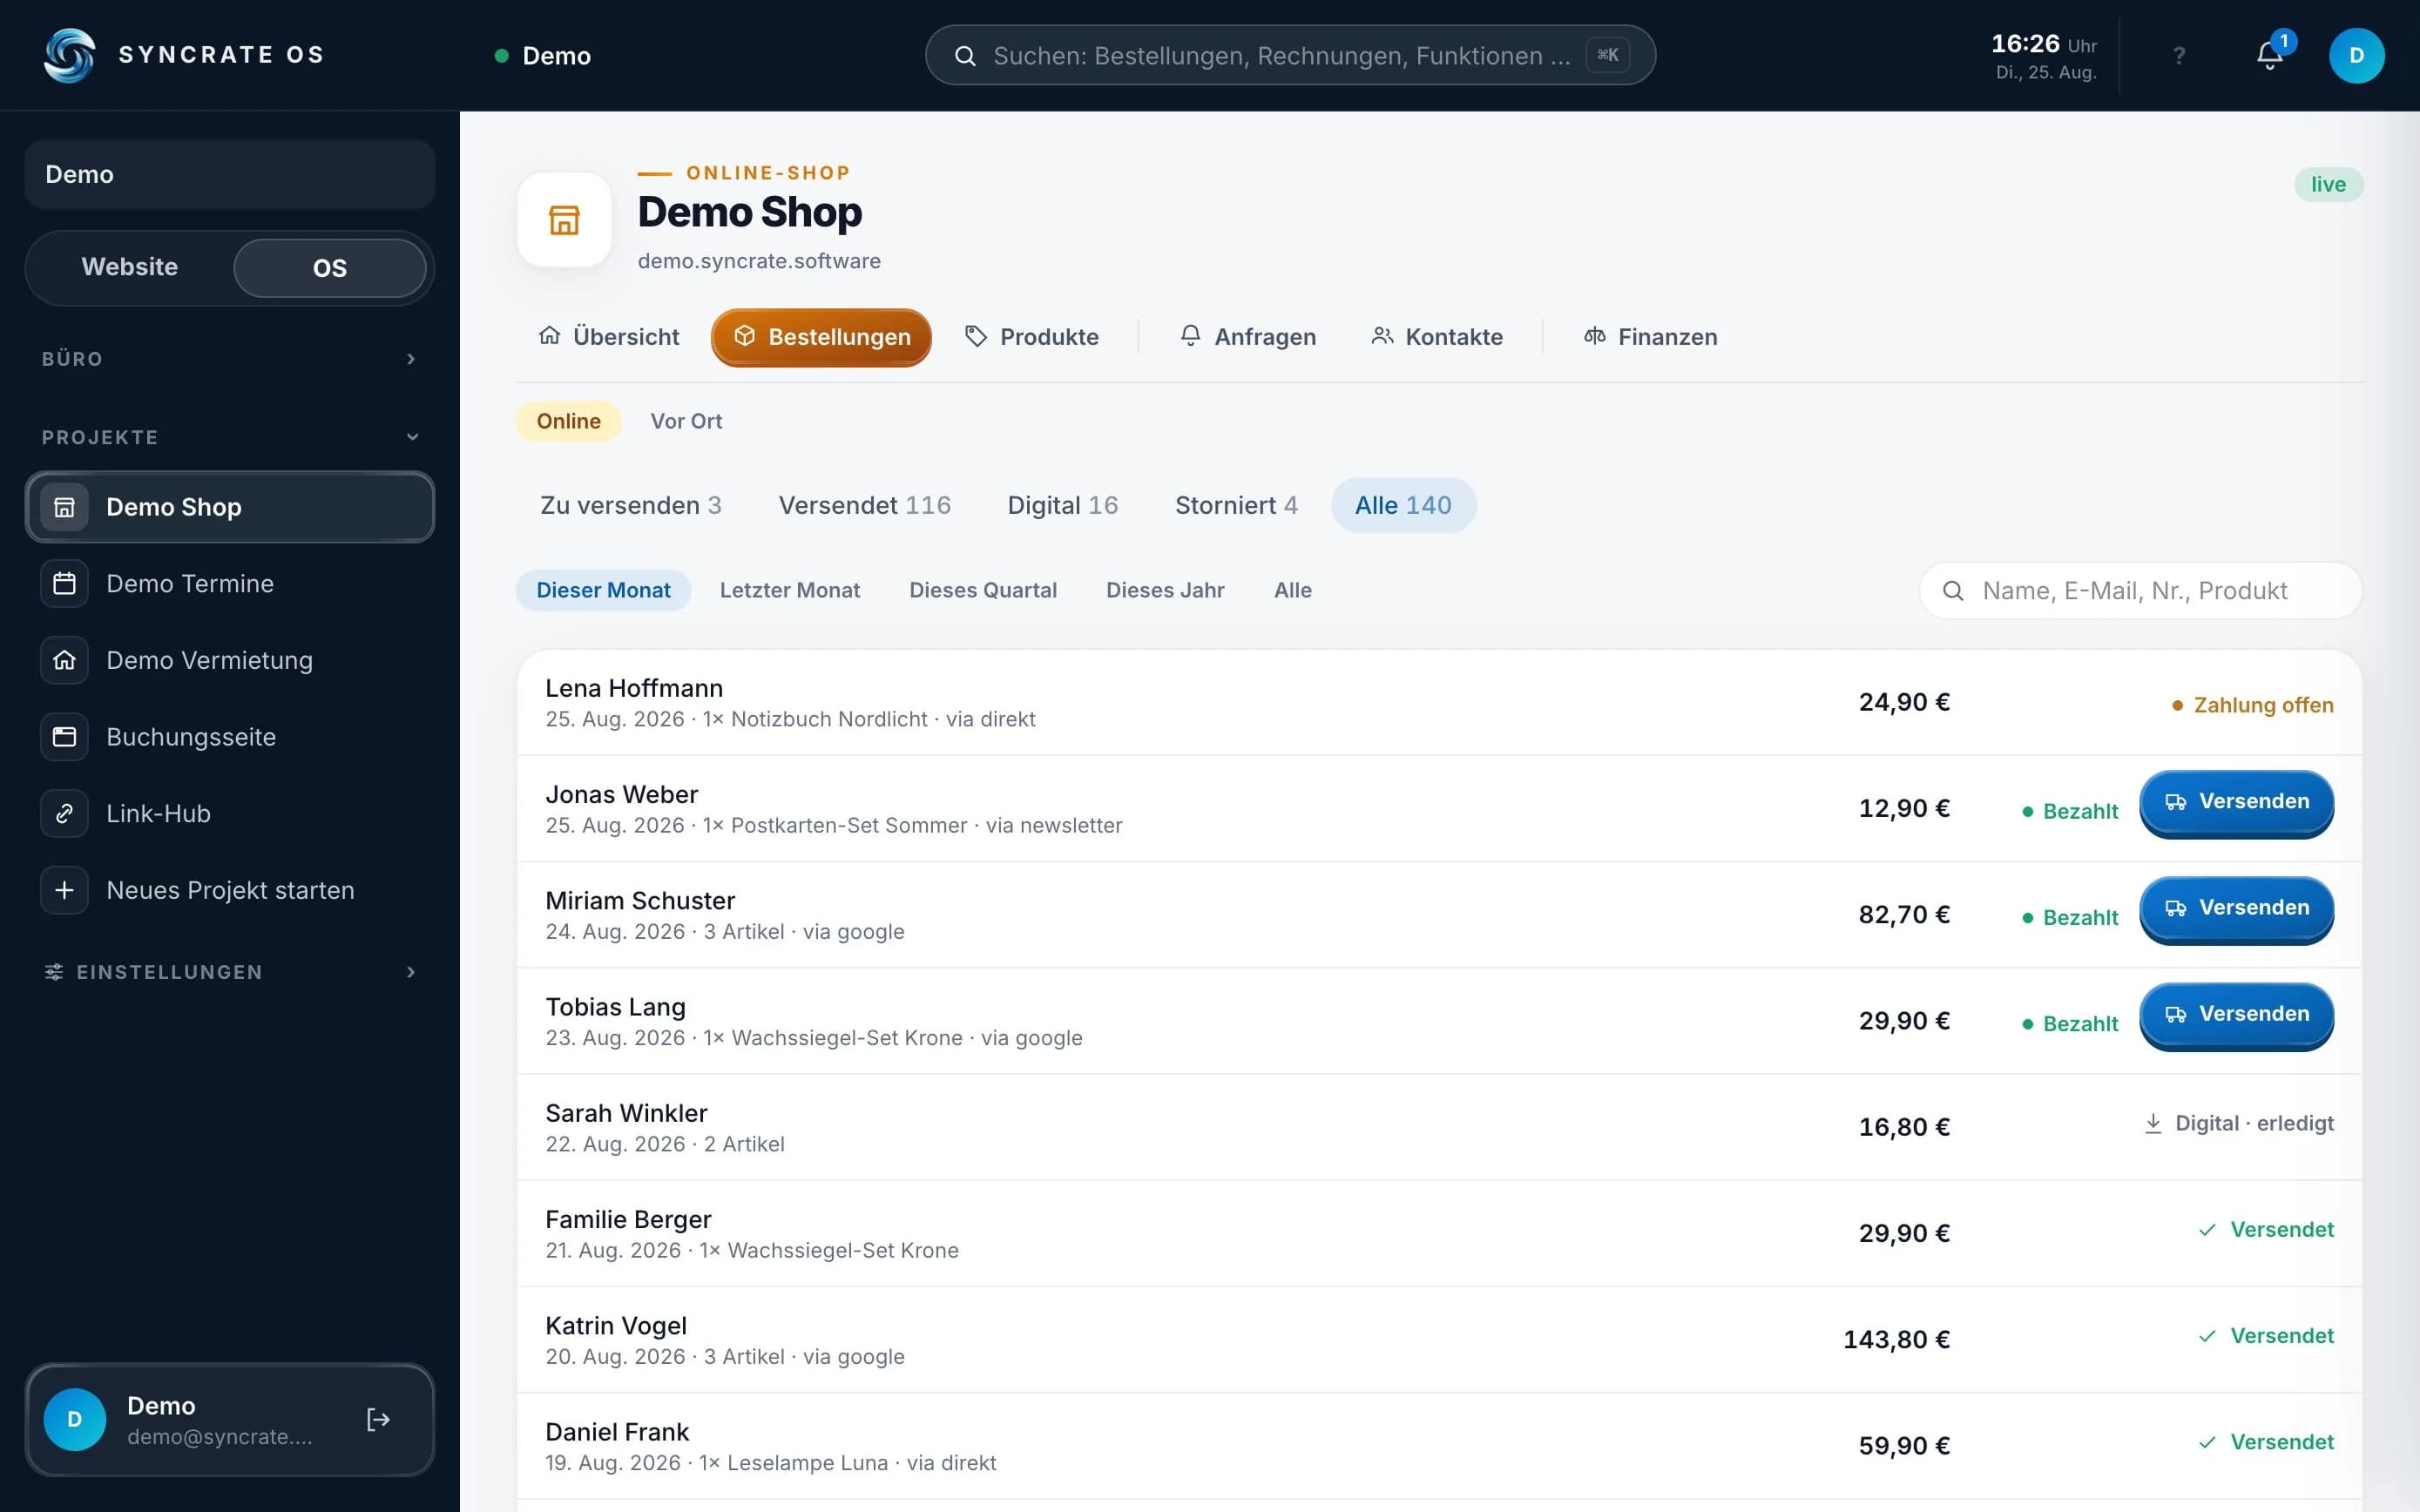Click download icon next to Digital · erledigt
This screenshot has height=1512, width=2420.
click(x=2153, y=1124)
